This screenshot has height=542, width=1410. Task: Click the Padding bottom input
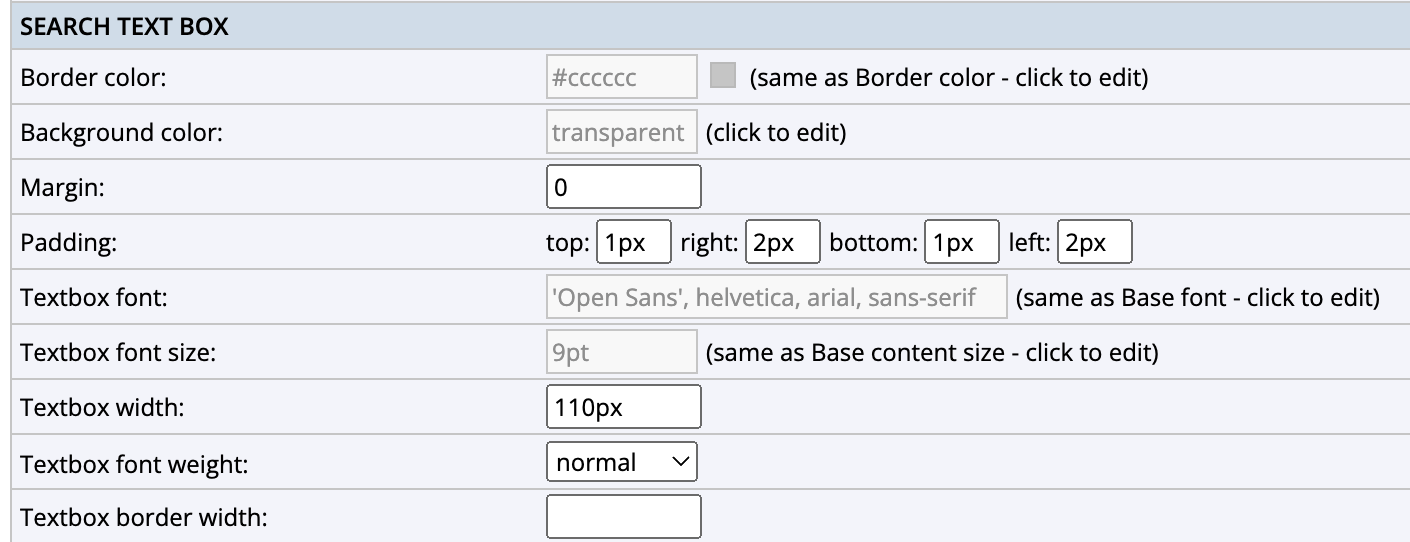pos(961,242)
